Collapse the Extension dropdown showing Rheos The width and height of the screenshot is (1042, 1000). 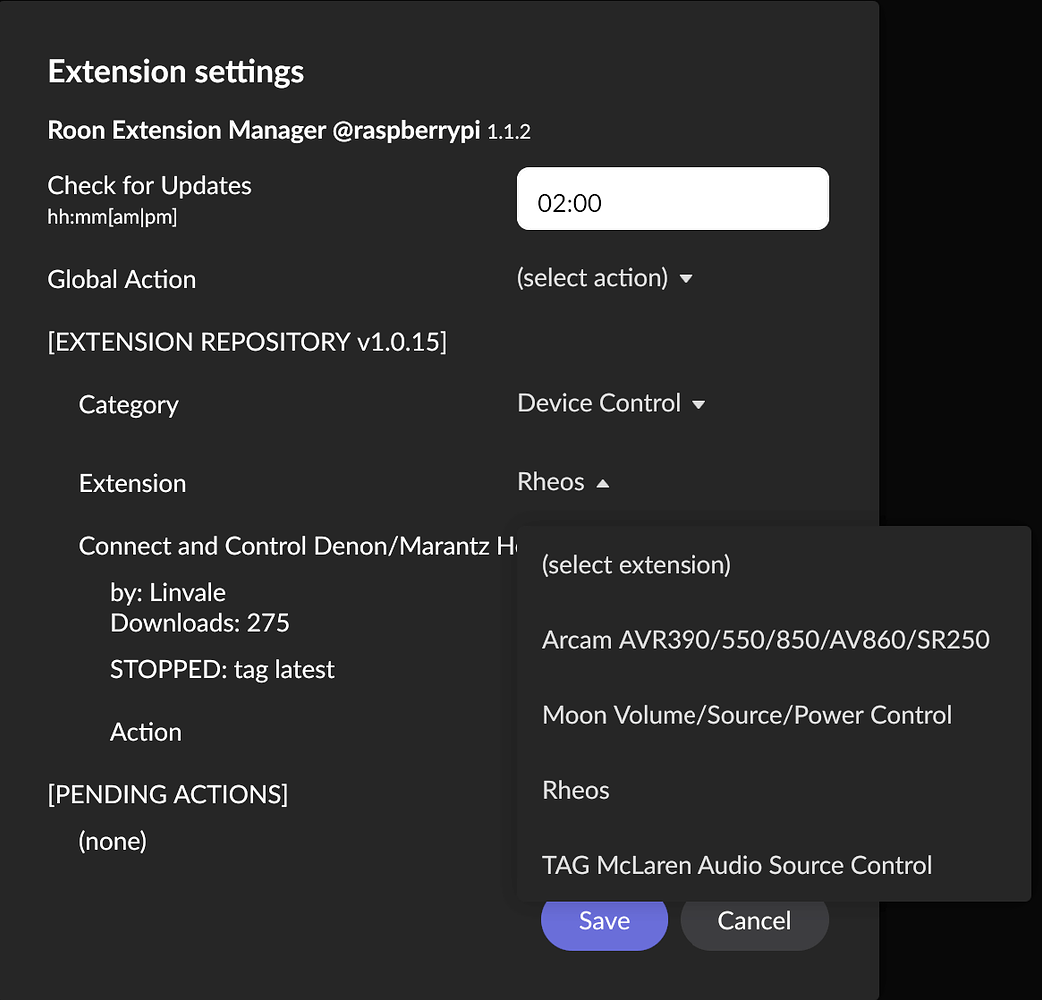pyautogui.click(x=563, y=482)
